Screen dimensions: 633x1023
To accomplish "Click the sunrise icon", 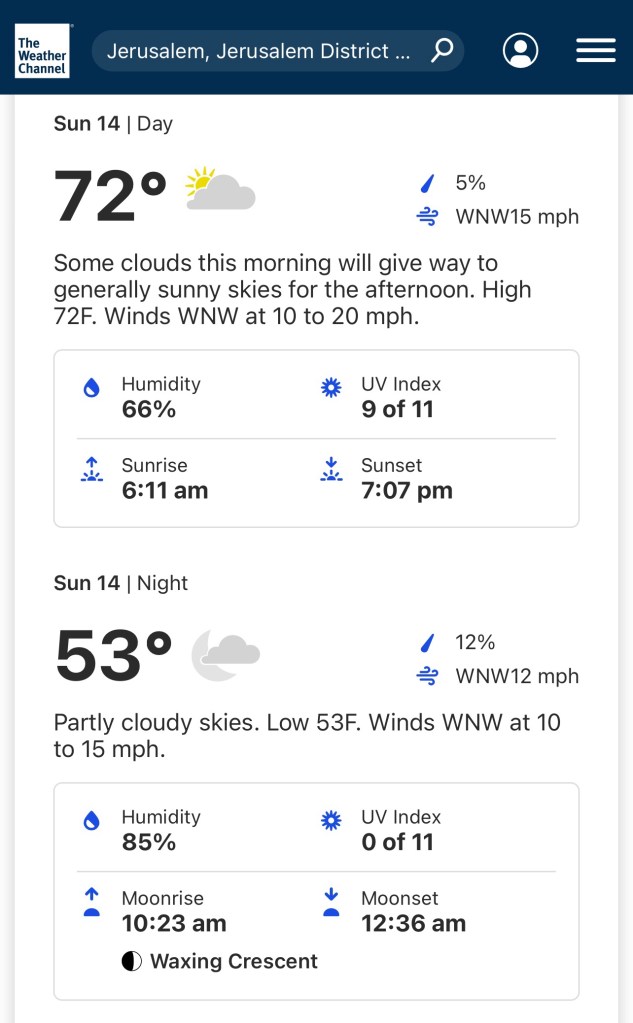I will click(92, 470).
